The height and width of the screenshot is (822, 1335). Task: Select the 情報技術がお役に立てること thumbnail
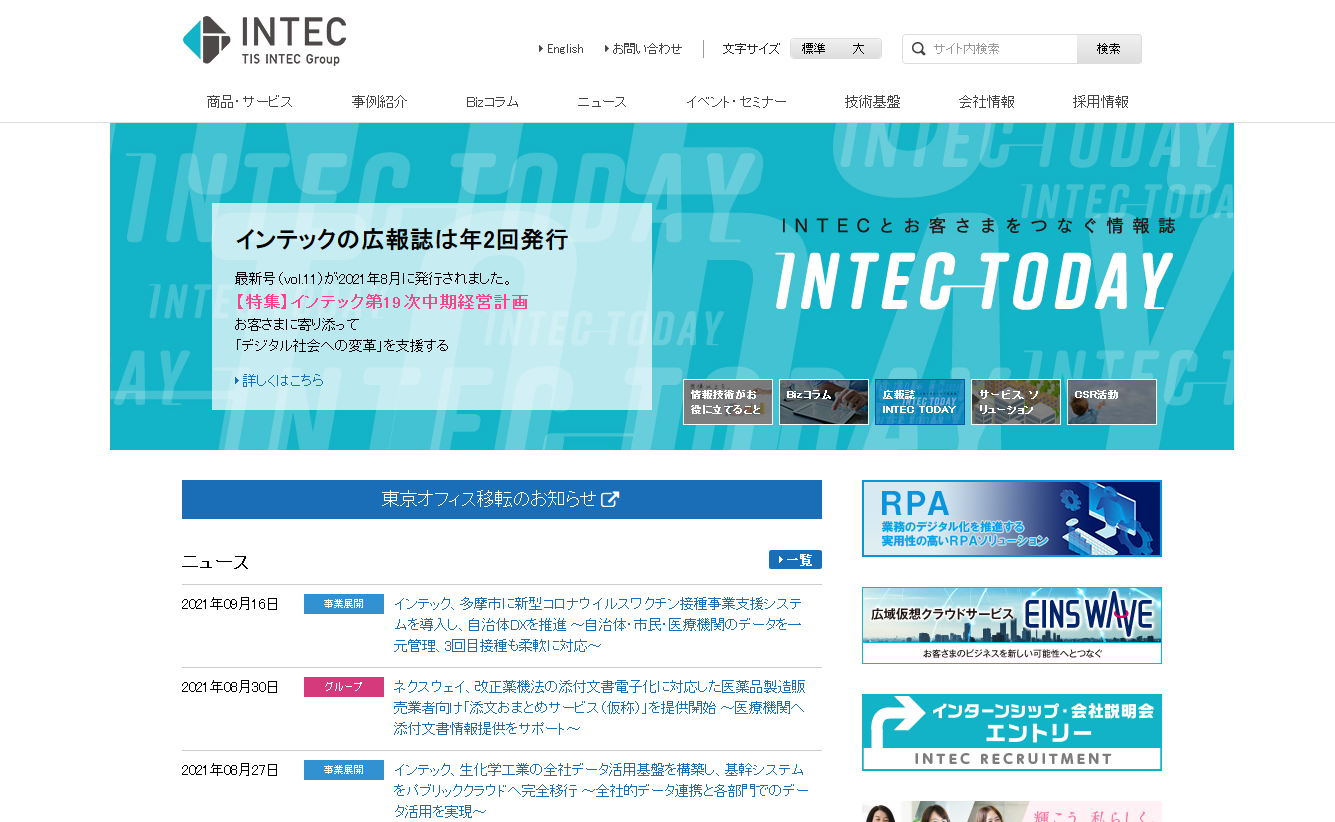(x=727, y=402)
